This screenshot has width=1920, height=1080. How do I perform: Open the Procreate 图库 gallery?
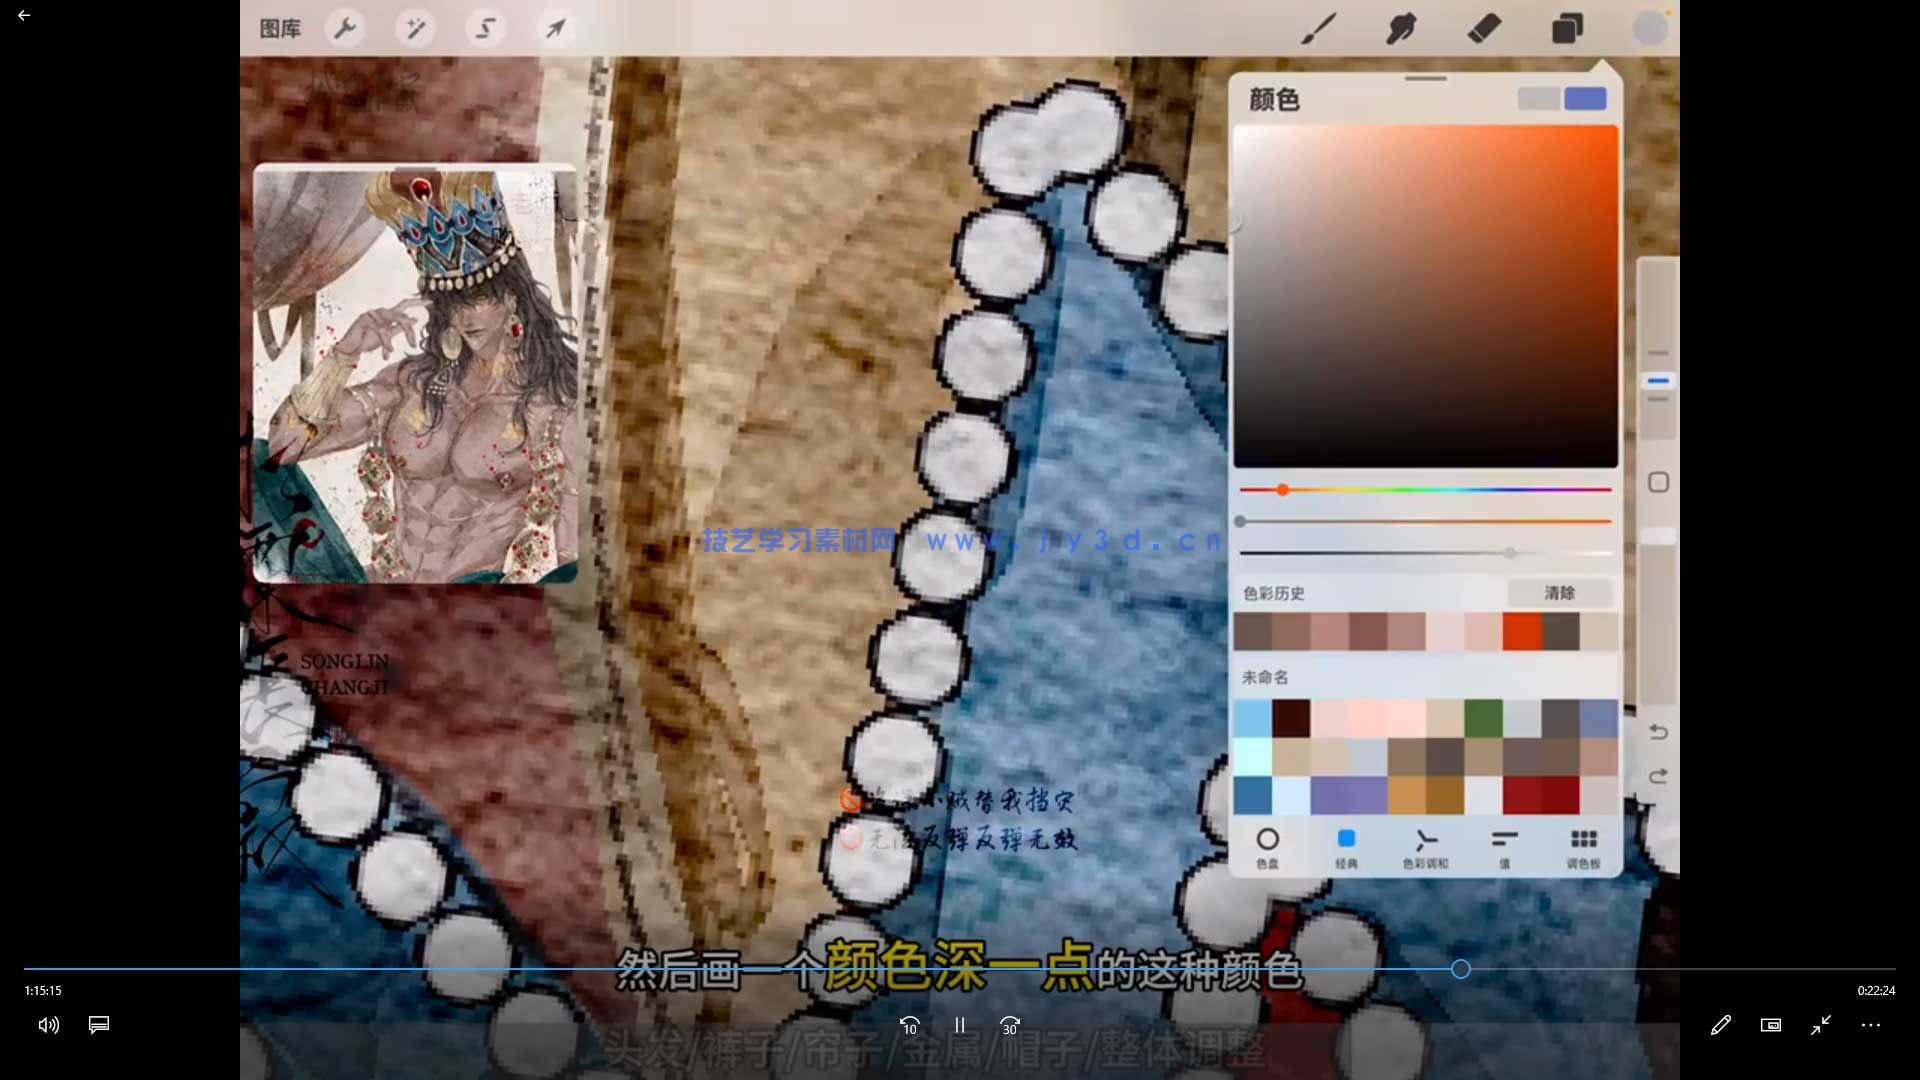click(x=281, y=28)
